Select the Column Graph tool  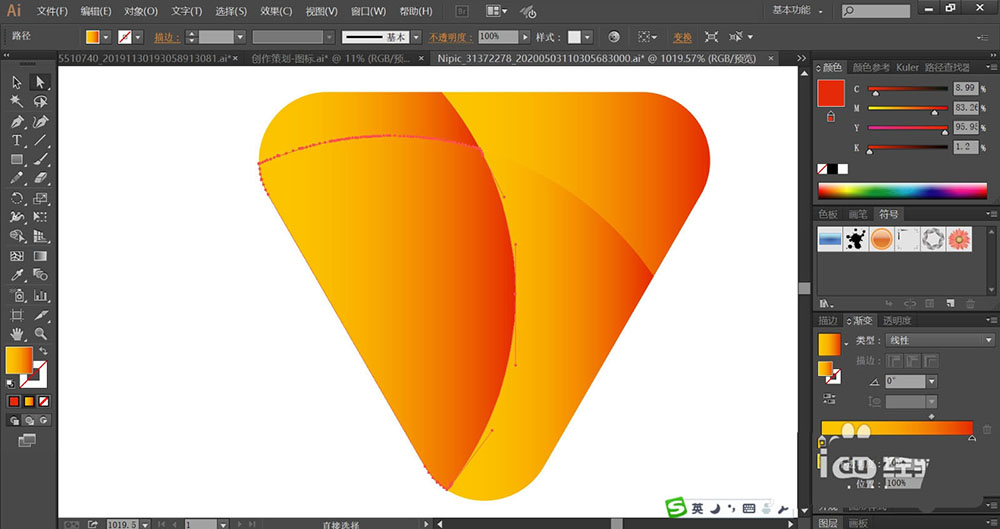40,295
